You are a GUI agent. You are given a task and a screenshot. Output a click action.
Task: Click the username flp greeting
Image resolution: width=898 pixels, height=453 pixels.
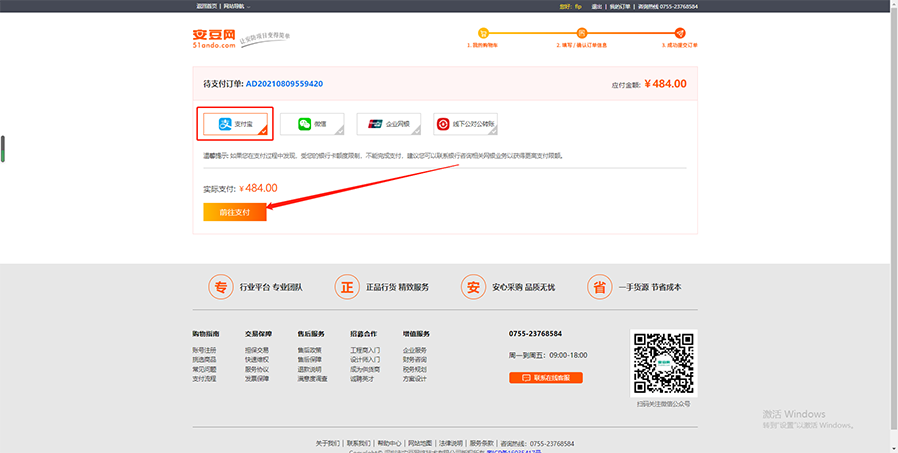(x=570, y=6)
